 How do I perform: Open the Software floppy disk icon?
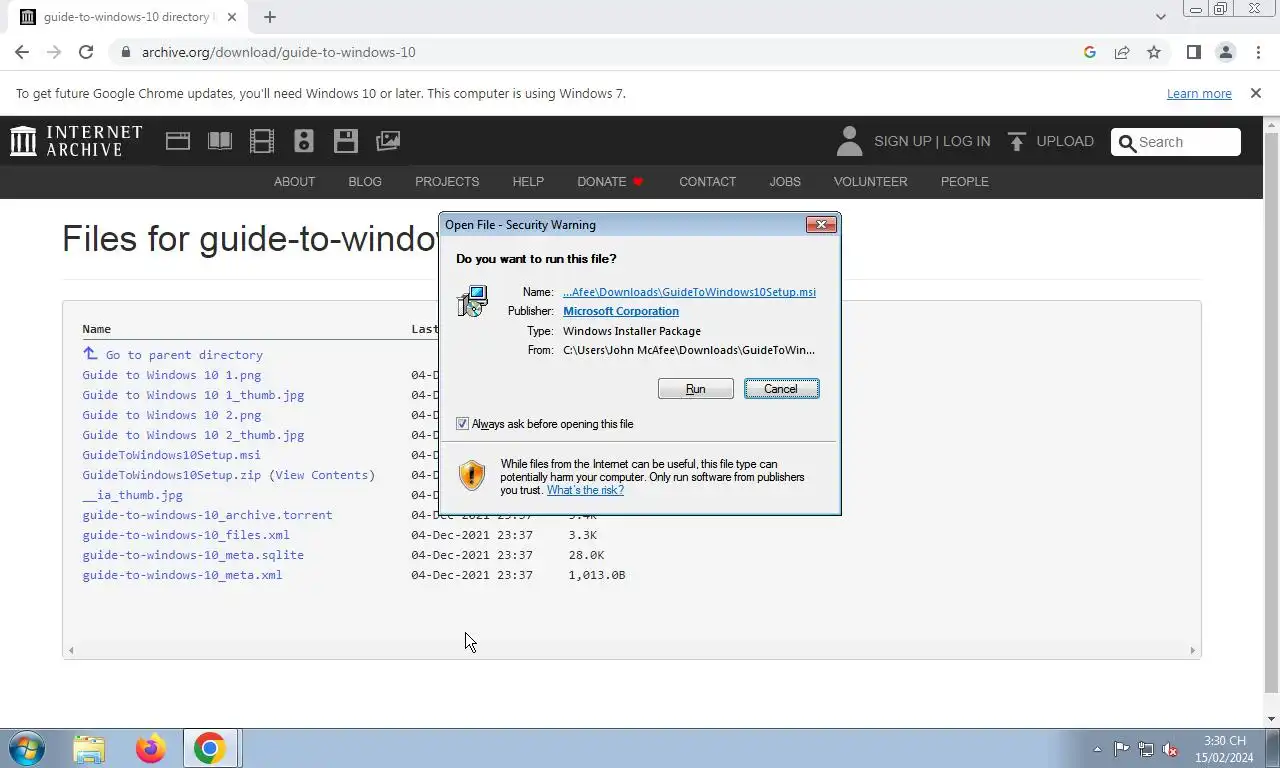(346, 141)
